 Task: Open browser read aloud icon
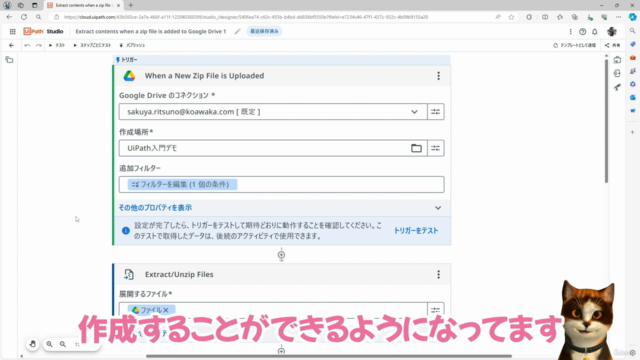(498, 17)
